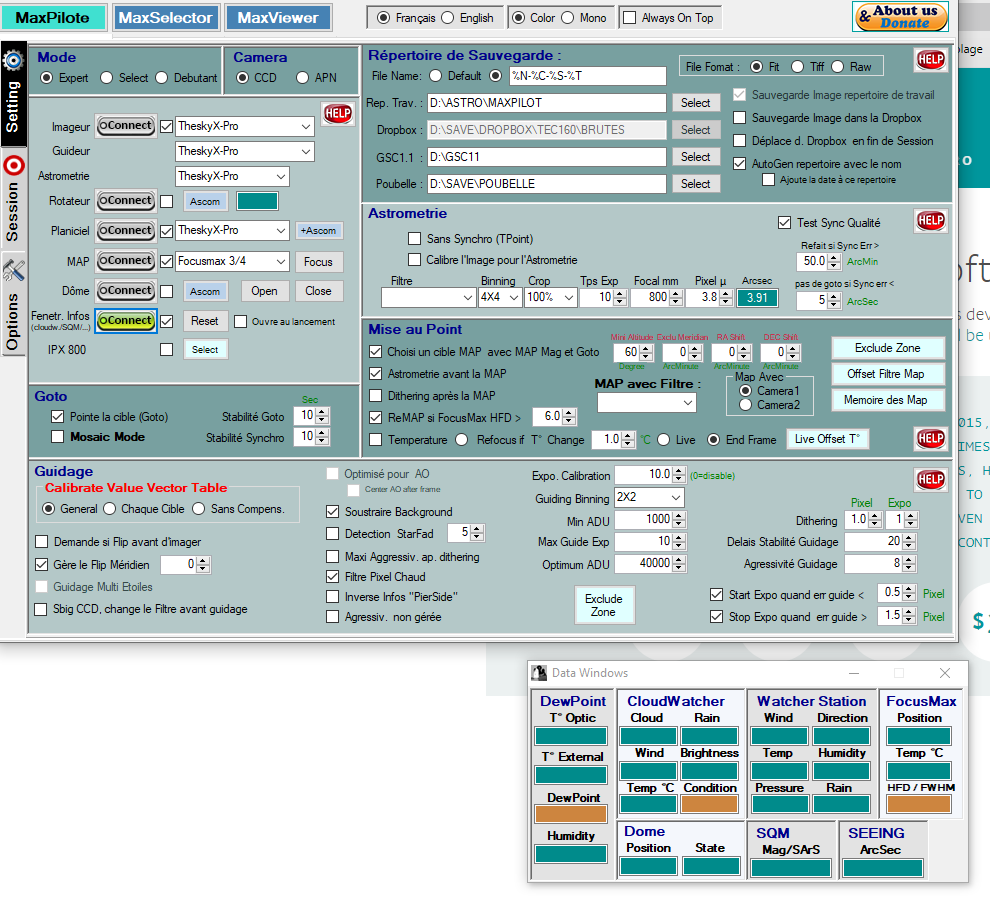Click the green Fenetr. Infos Connect button
The image size is (990, 901).
point(126,321)
